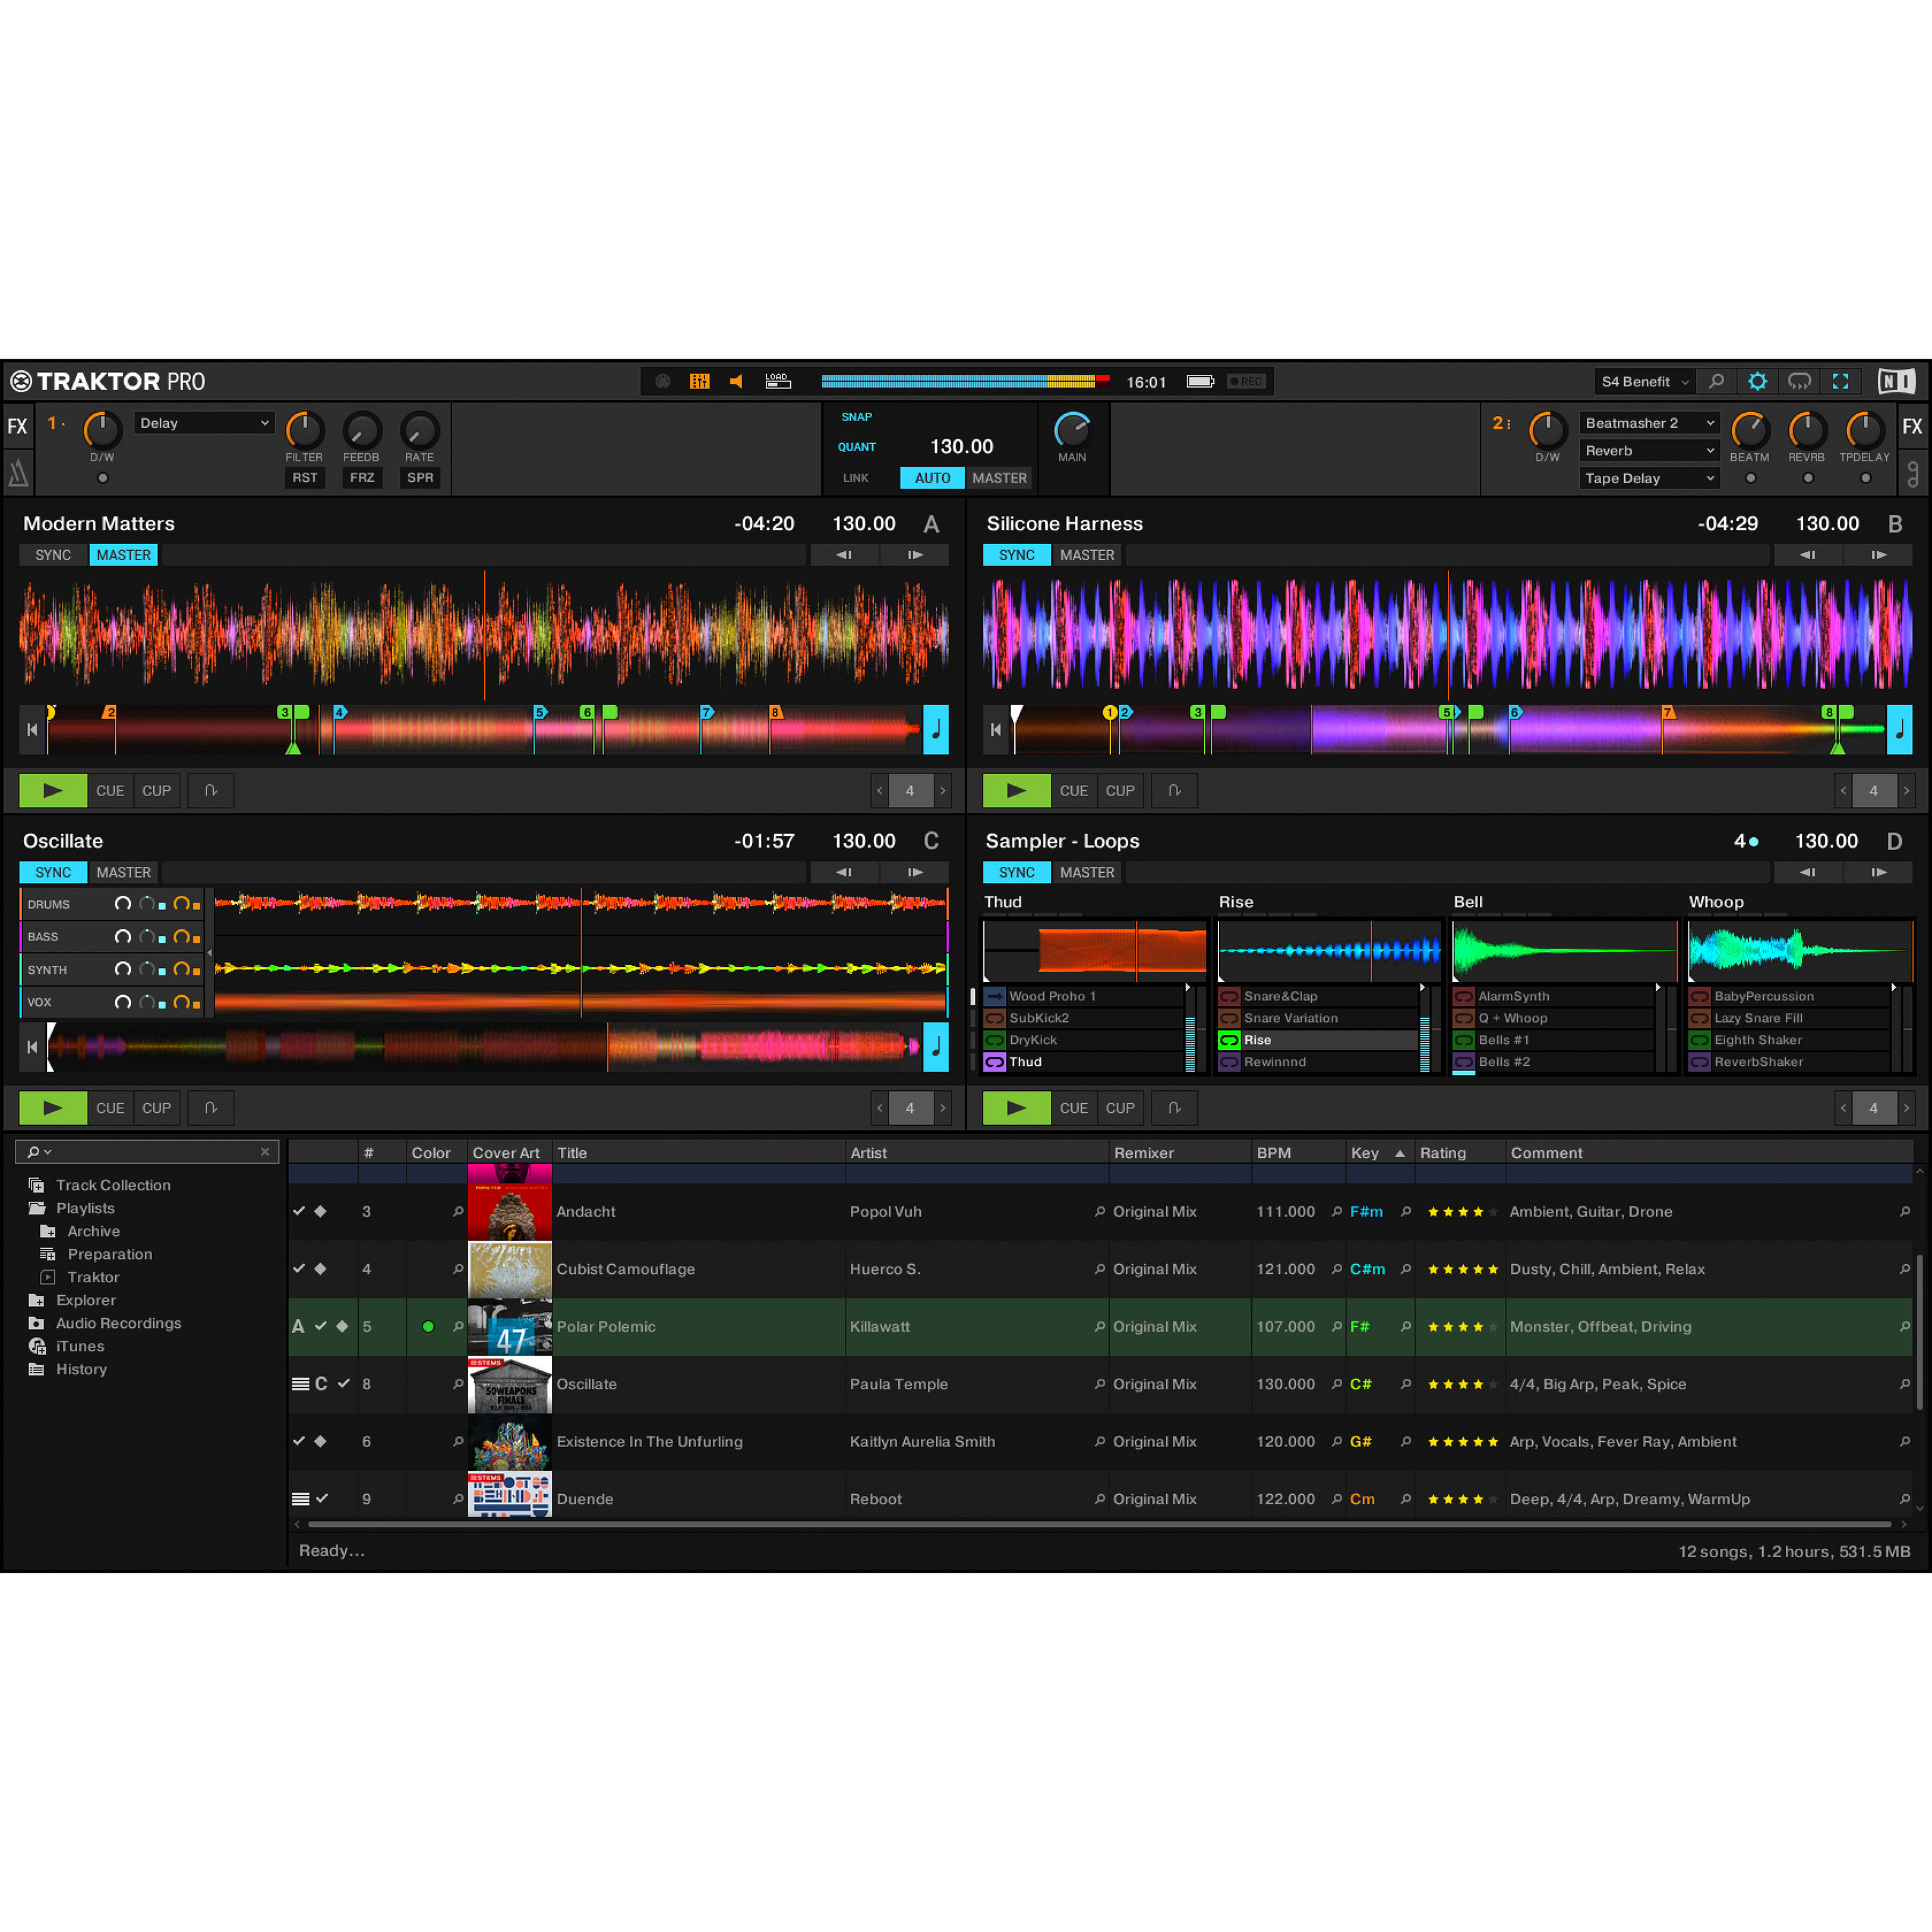Set deck B Silicone Harness as MASTER
Viewport: 1932px width, 1932px height.
(x=1087, y=554)
